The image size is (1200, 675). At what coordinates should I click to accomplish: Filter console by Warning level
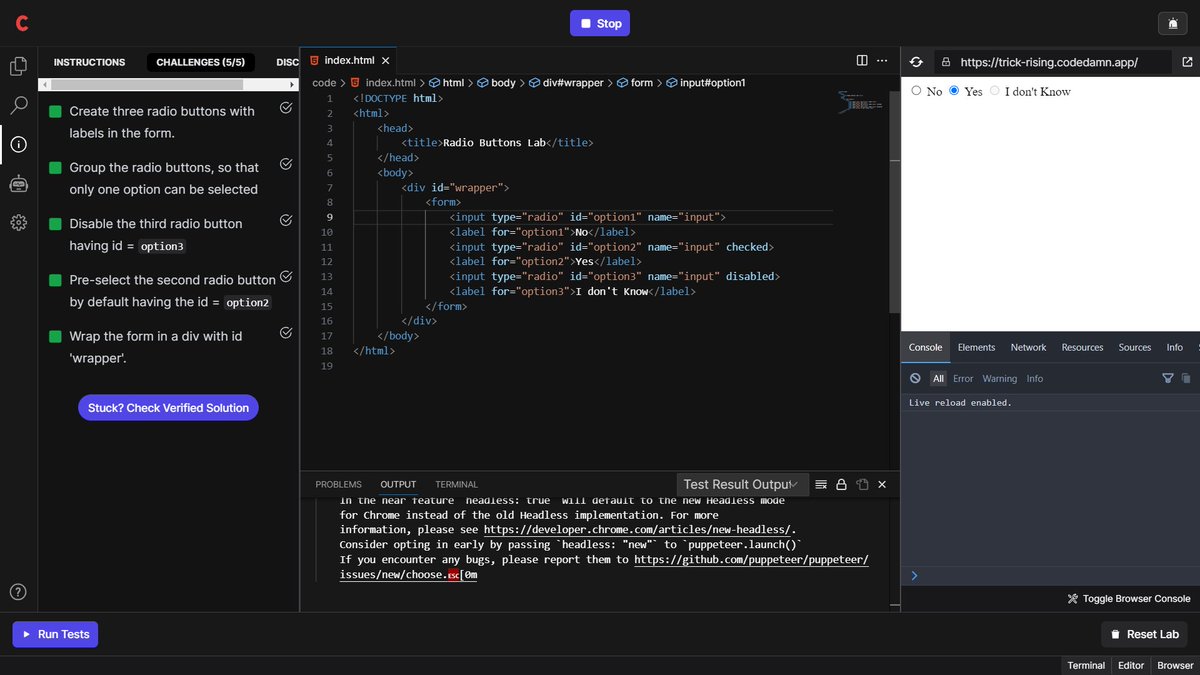[x=1000, y=378]
